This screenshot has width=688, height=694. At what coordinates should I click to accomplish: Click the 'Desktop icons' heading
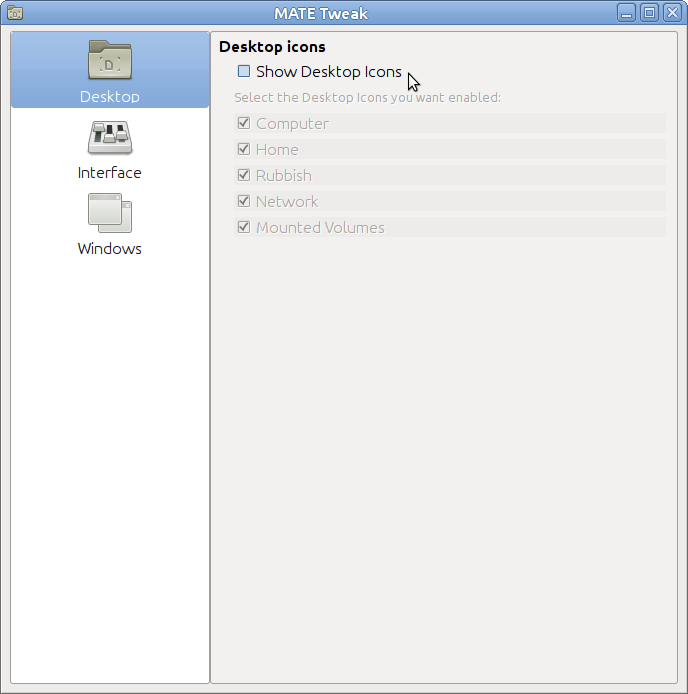coord(272,47)
